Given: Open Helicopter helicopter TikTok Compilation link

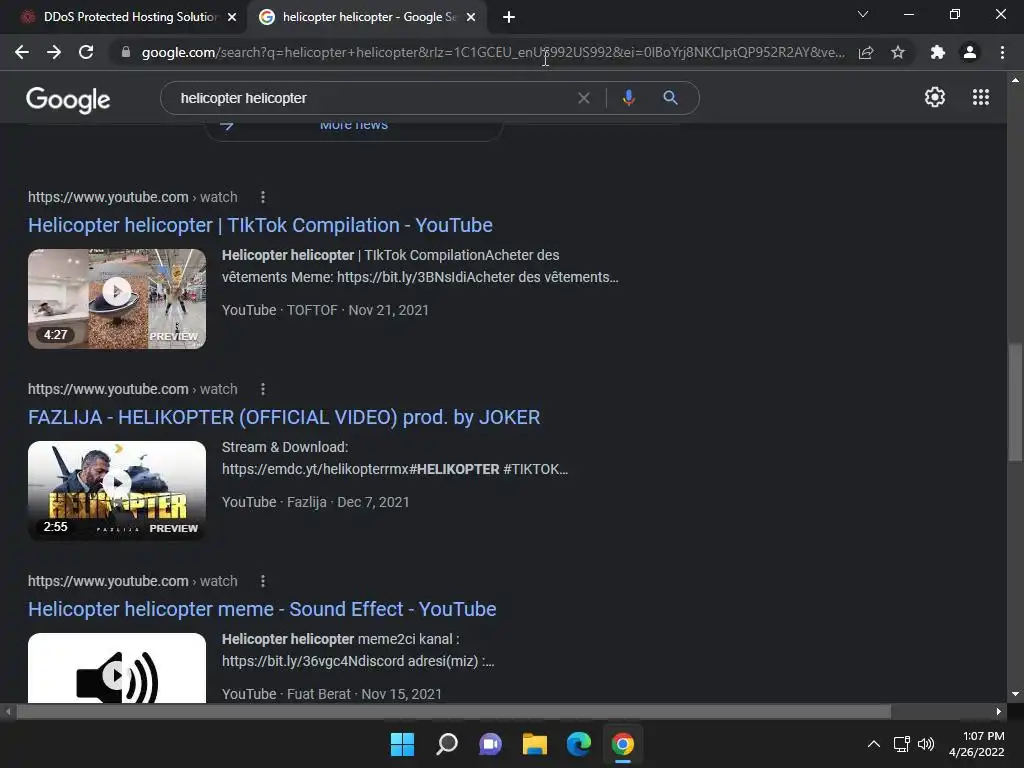Looking at the screenshot, I should pyautogui.click(x=260, y=225).
